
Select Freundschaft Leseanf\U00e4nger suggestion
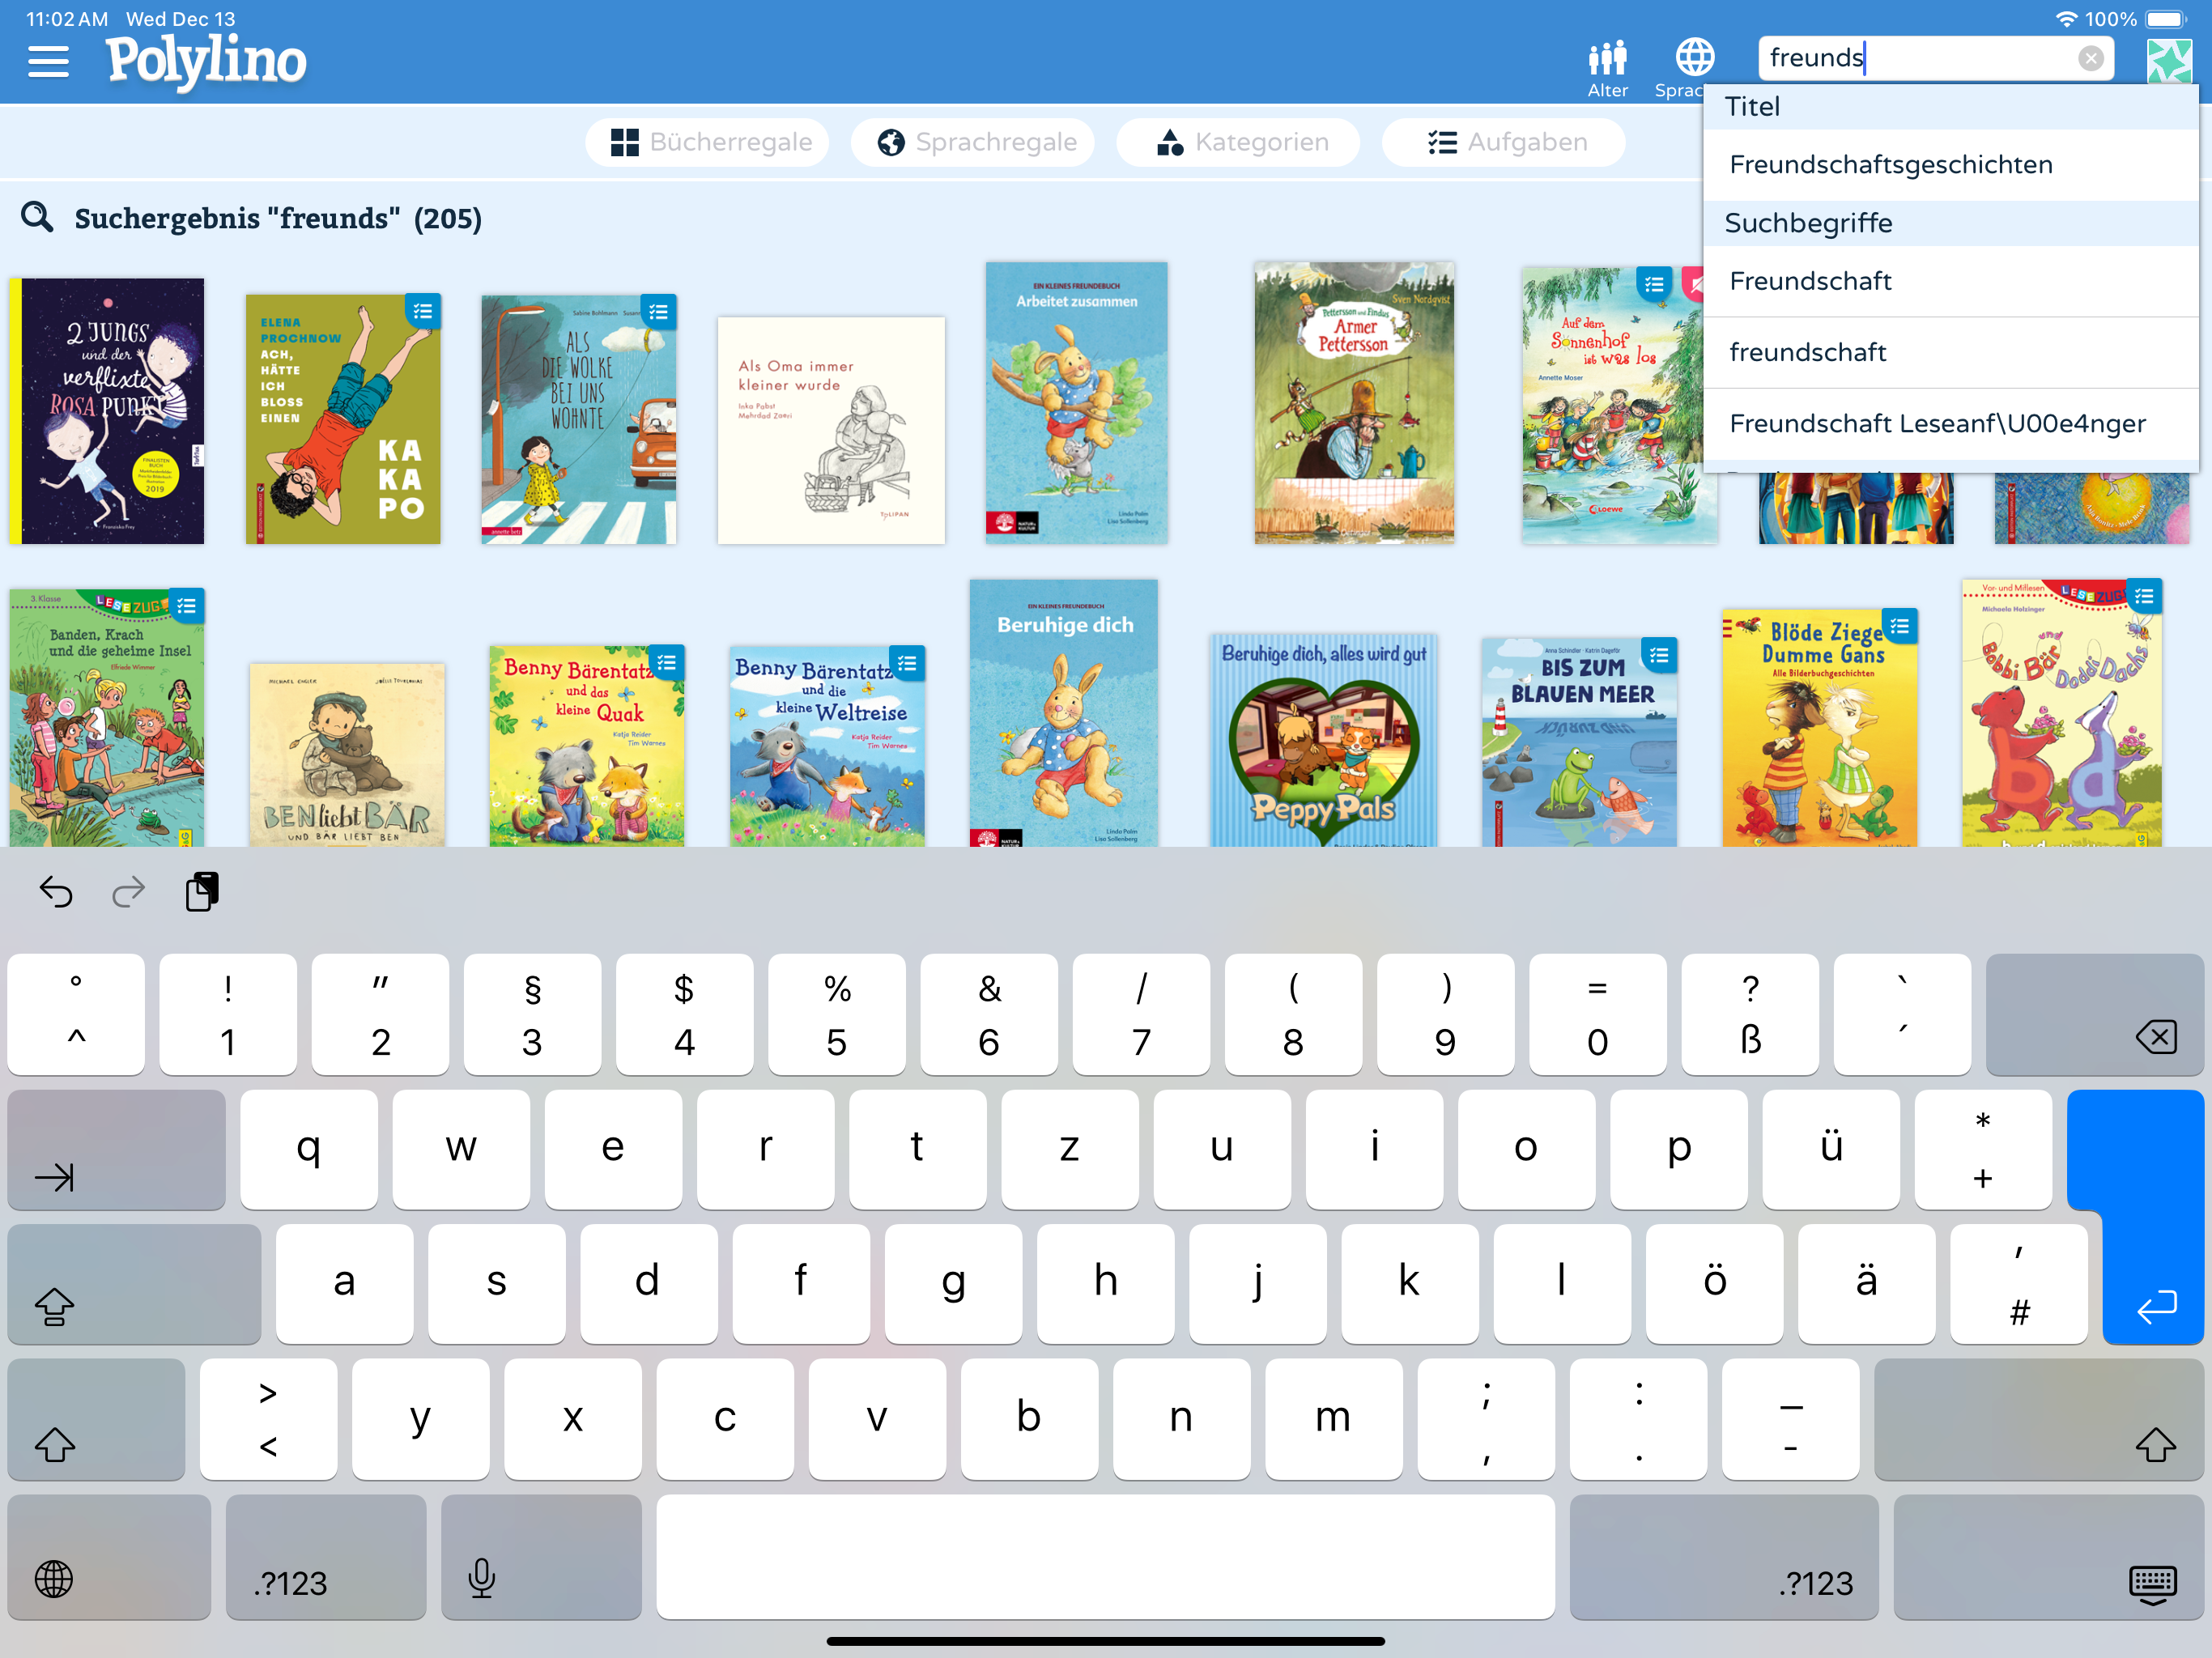click(1950, 423)
